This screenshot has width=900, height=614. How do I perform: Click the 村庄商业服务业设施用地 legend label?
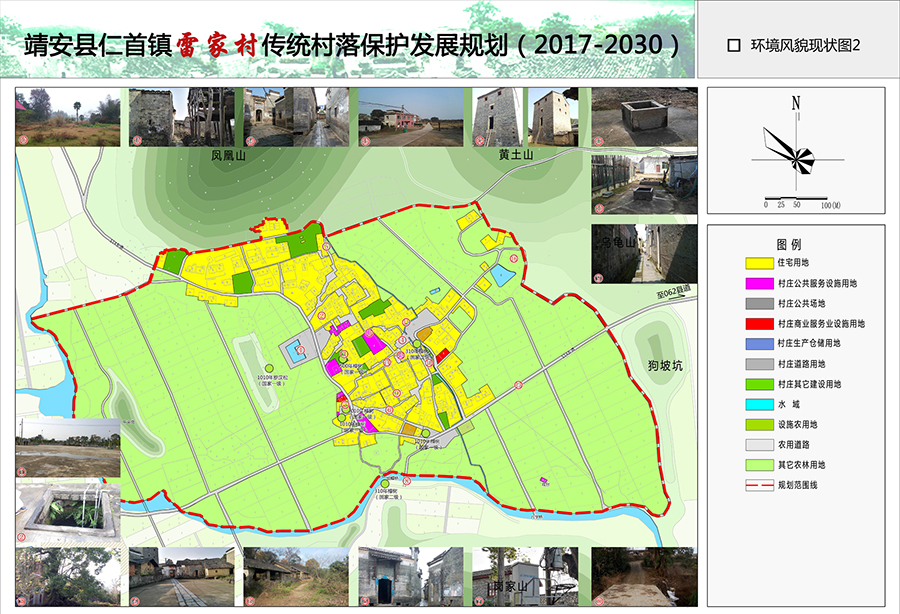pos(821,324)
